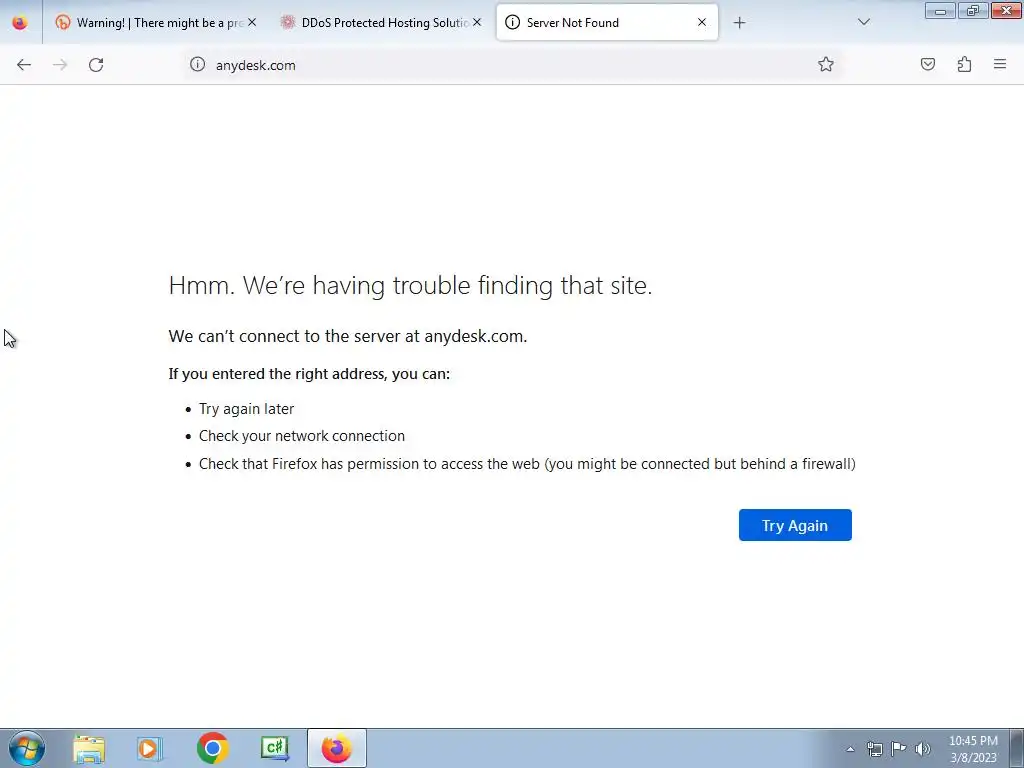Open the Action Center flag icon
This screenshot has height=768, width=1024.
pyautogui.click(x=899, y=749)
